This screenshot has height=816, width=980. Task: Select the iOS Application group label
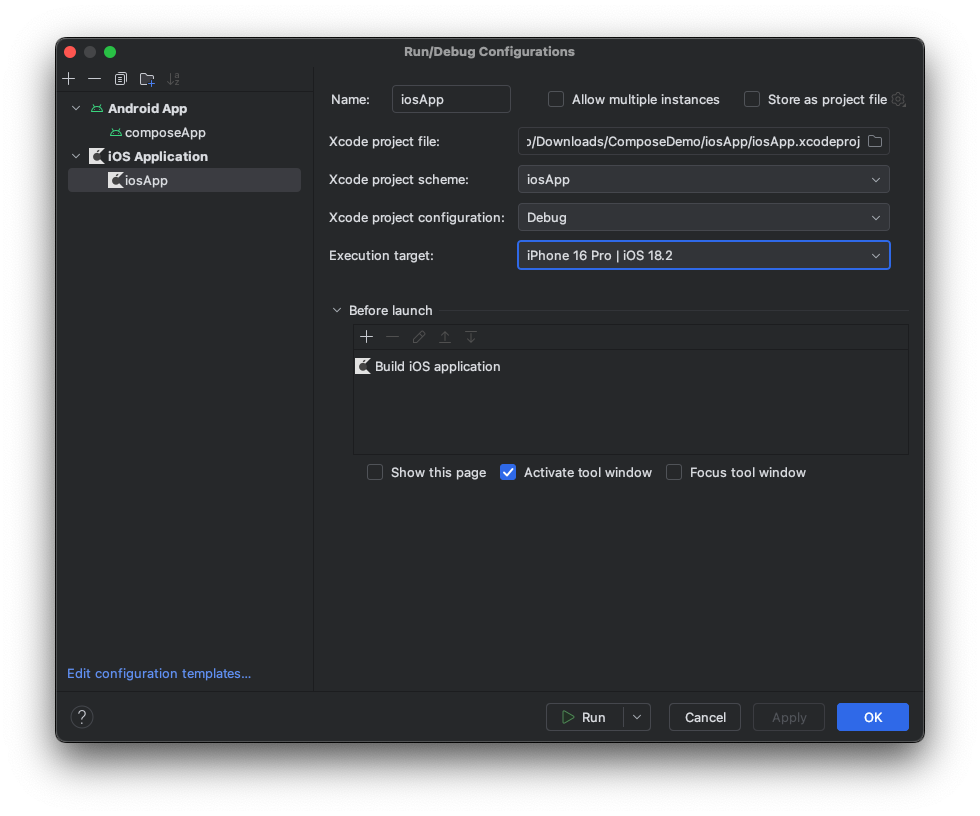158,157
